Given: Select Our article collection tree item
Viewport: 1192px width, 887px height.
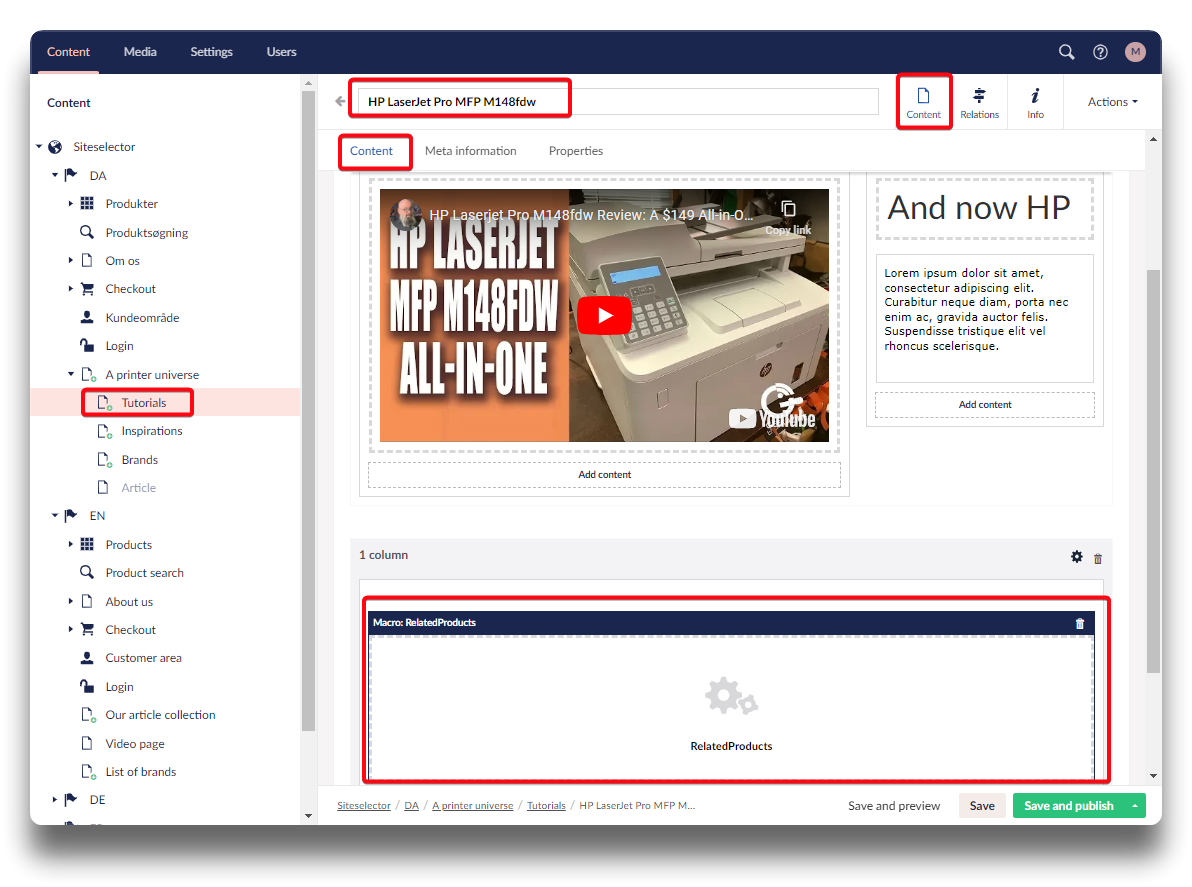Looking at the screenshot, I should pos(160,714).
